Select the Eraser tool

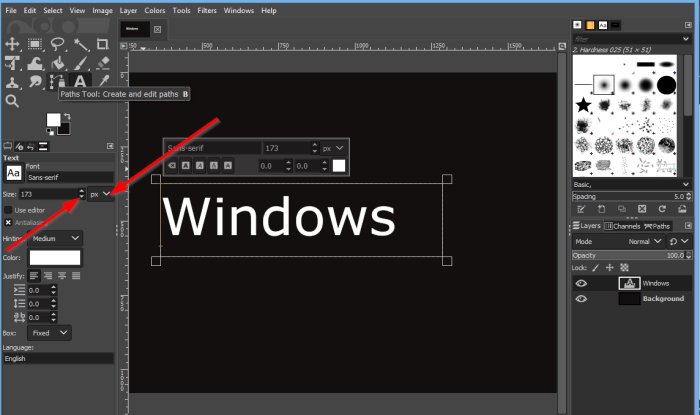103,63
